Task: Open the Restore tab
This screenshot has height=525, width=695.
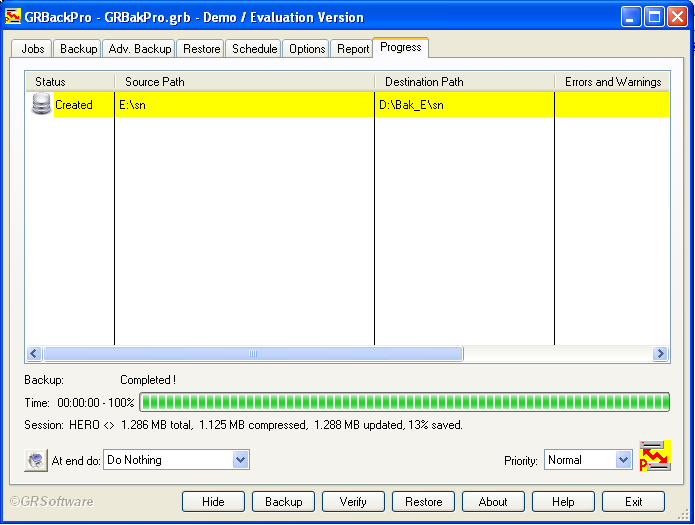Action: point(201,49)
